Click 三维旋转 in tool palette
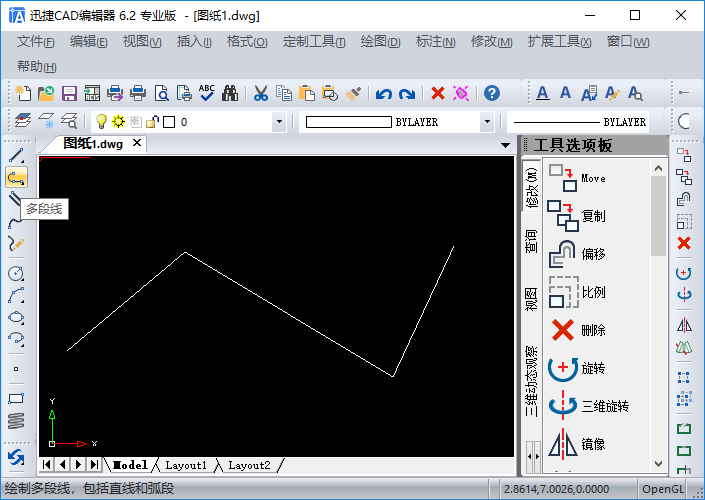 [589, 406]
